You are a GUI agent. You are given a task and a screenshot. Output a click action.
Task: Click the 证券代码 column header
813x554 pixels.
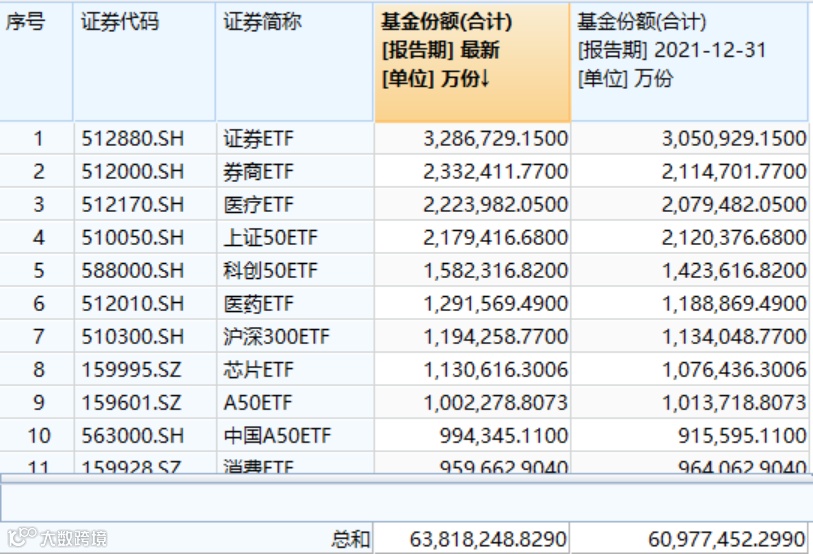pos(144,62)
